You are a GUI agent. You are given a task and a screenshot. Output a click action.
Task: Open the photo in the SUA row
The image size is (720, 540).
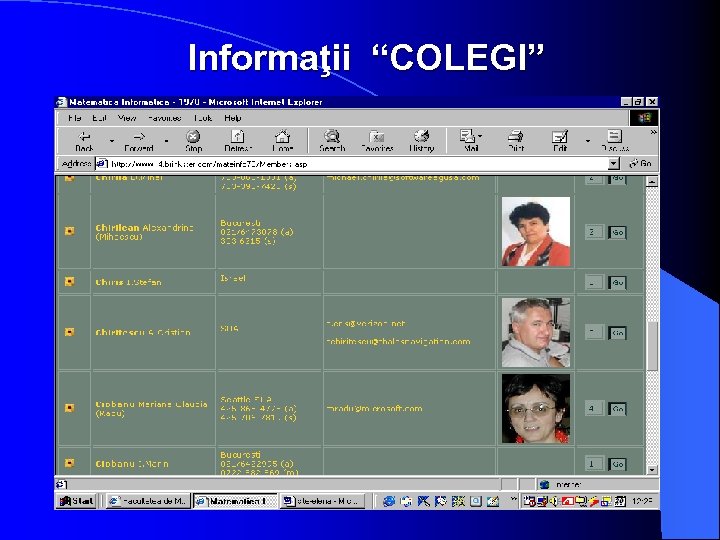point(536,332)
